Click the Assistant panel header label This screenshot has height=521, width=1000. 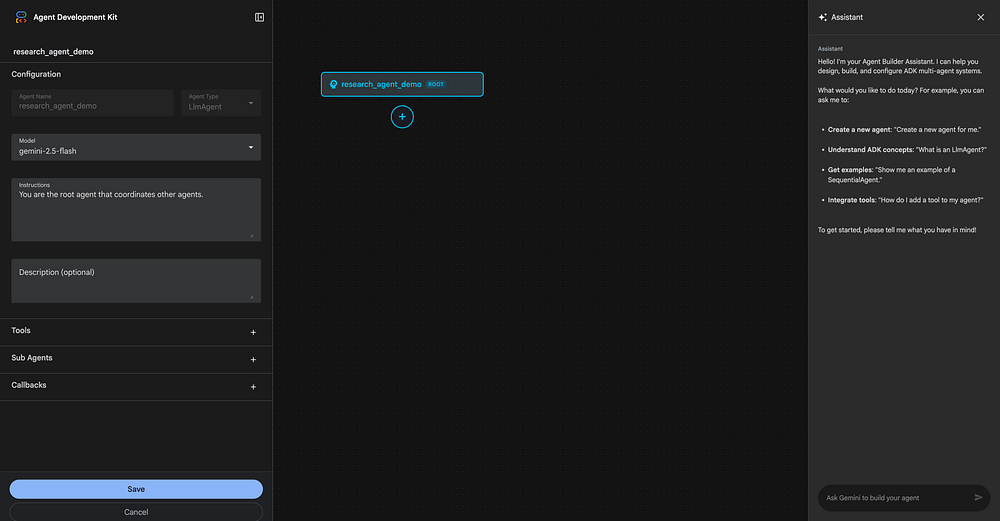pyautogui.click(x=847, y=17)
